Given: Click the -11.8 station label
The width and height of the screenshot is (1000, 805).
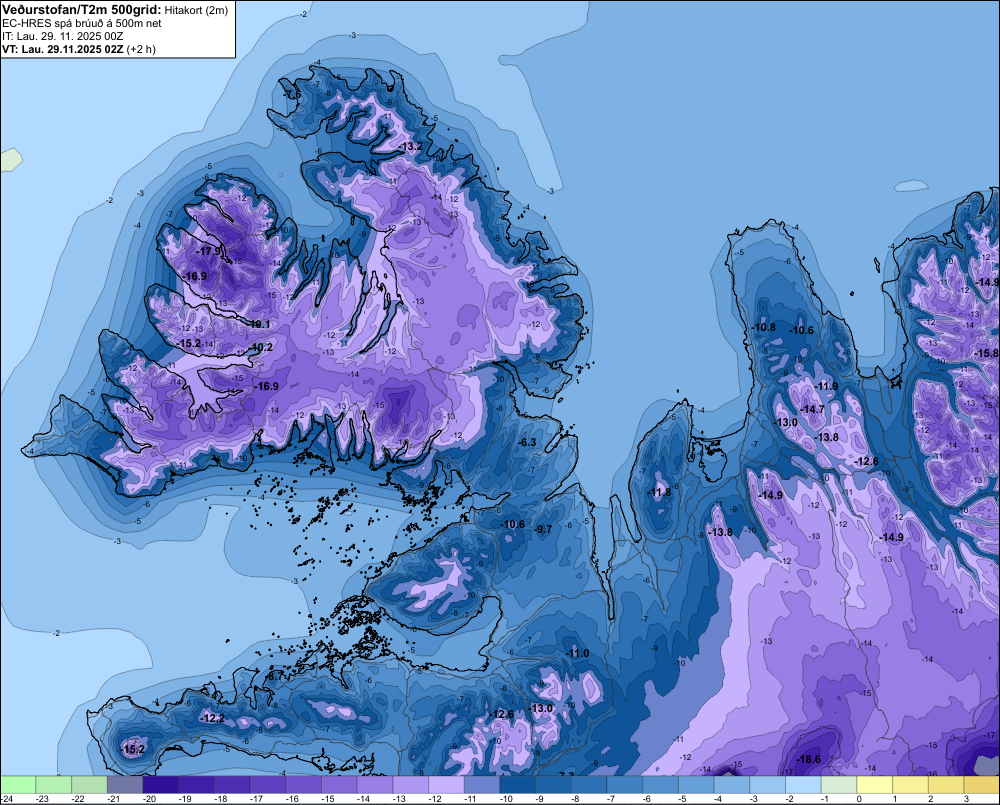Looking at the screenshot, I should (x=659, y=492).
